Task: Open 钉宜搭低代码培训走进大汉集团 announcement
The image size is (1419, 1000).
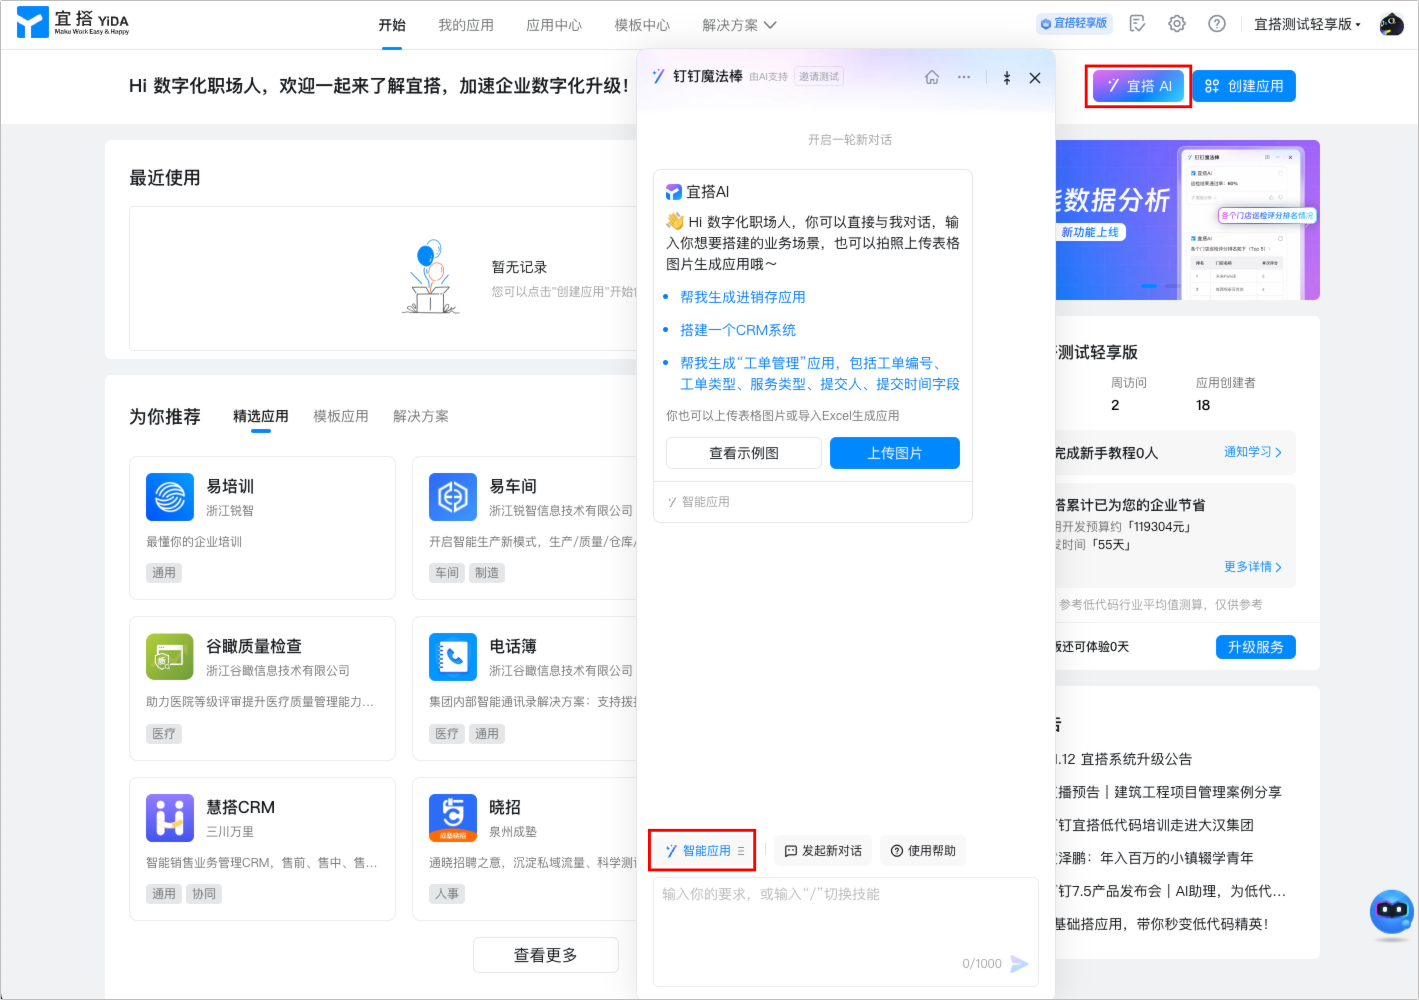Action: click(1156, 825)
